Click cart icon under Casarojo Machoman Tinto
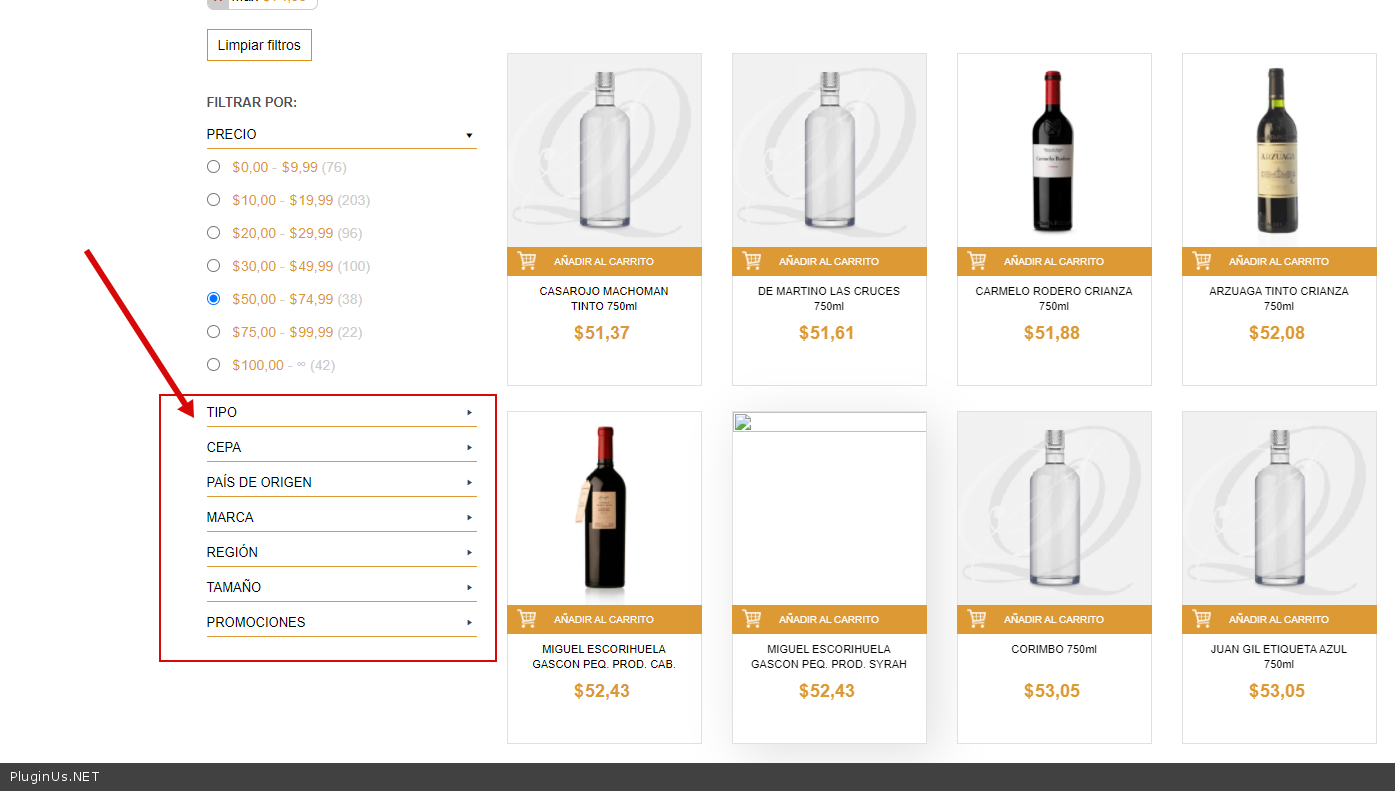The width and height of the screenshot is (1395, 791). pyautogui.click(x=527, y=261)
